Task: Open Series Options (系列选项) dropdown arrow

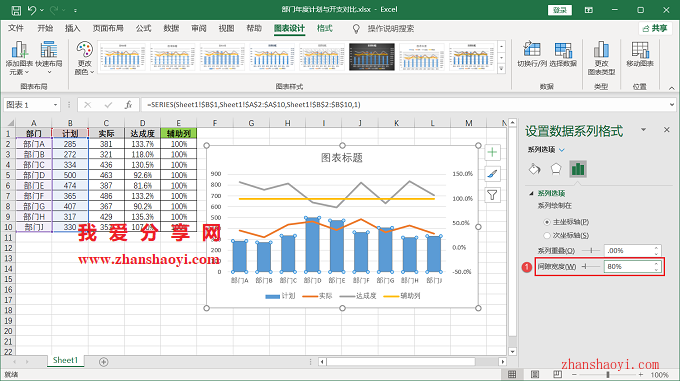Action: coord(562,150)
